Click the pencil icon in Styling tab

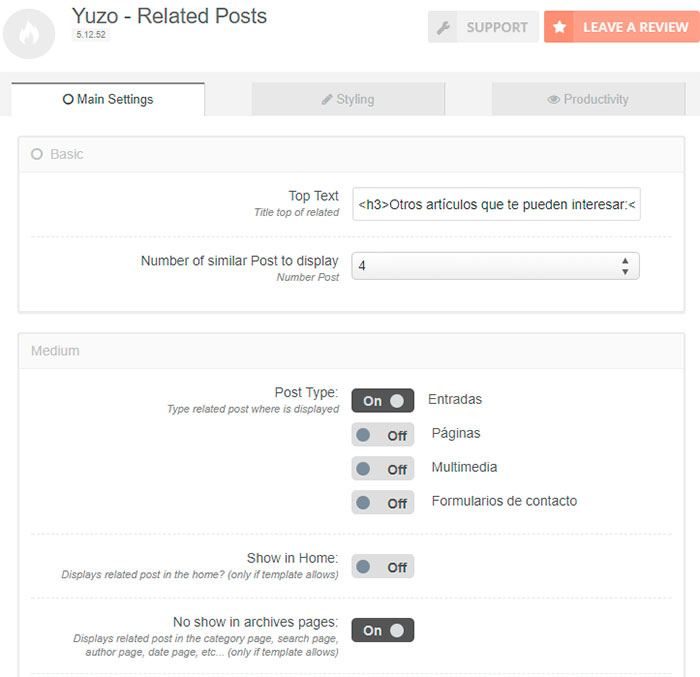point(327,99)
